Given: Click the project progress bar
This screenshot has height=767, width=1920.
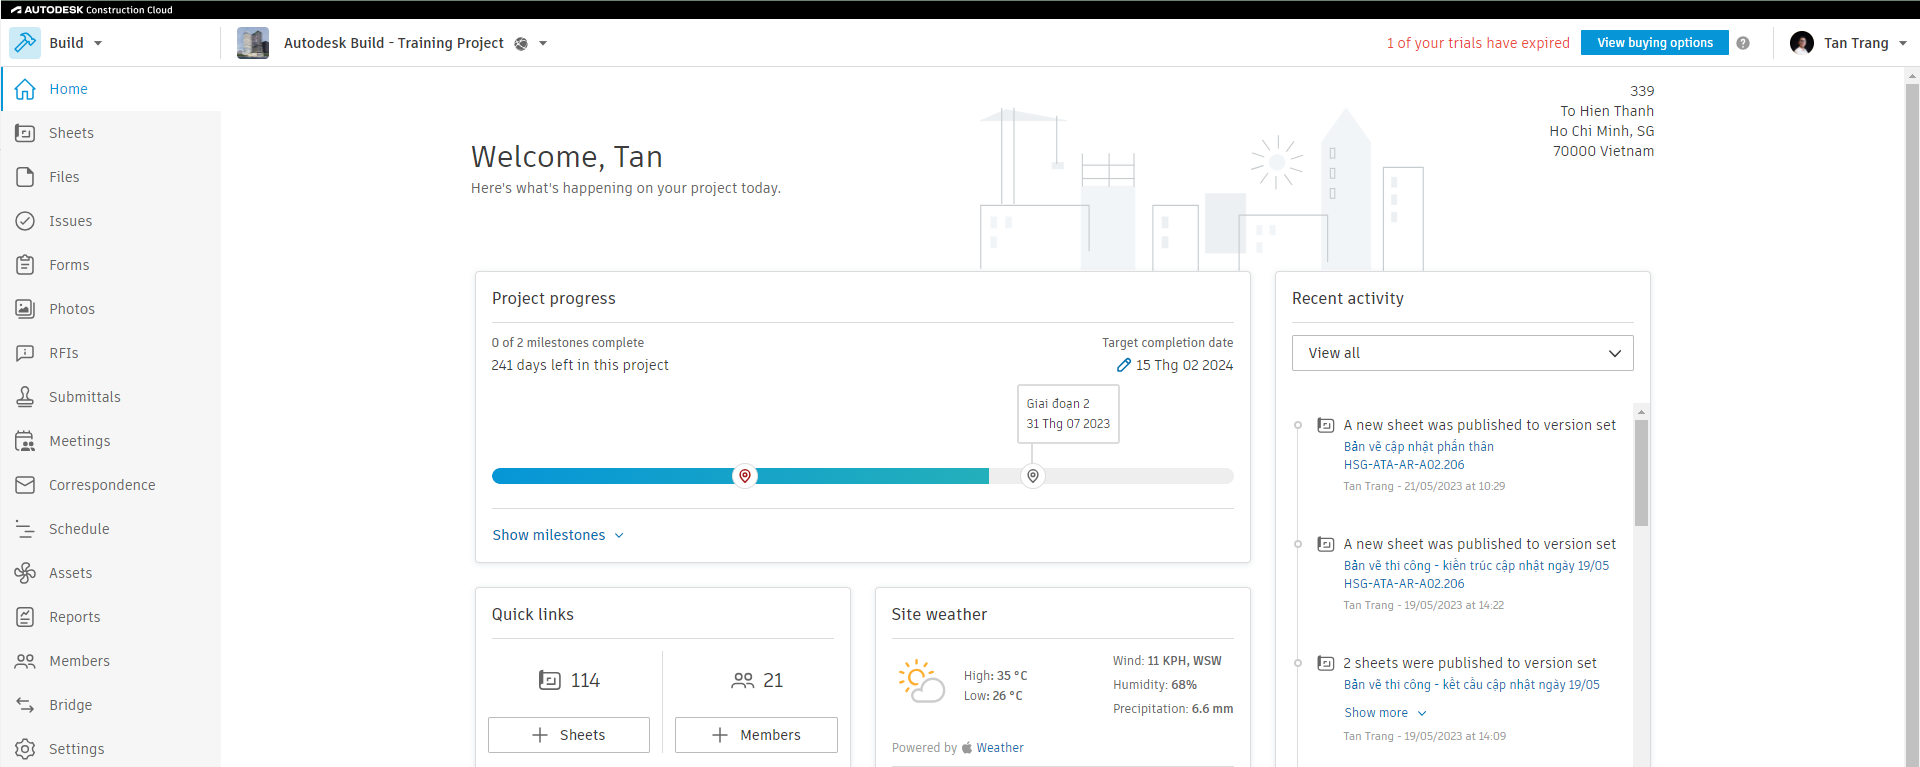Looking at the screenshot, I should click(x=862, y=476).
